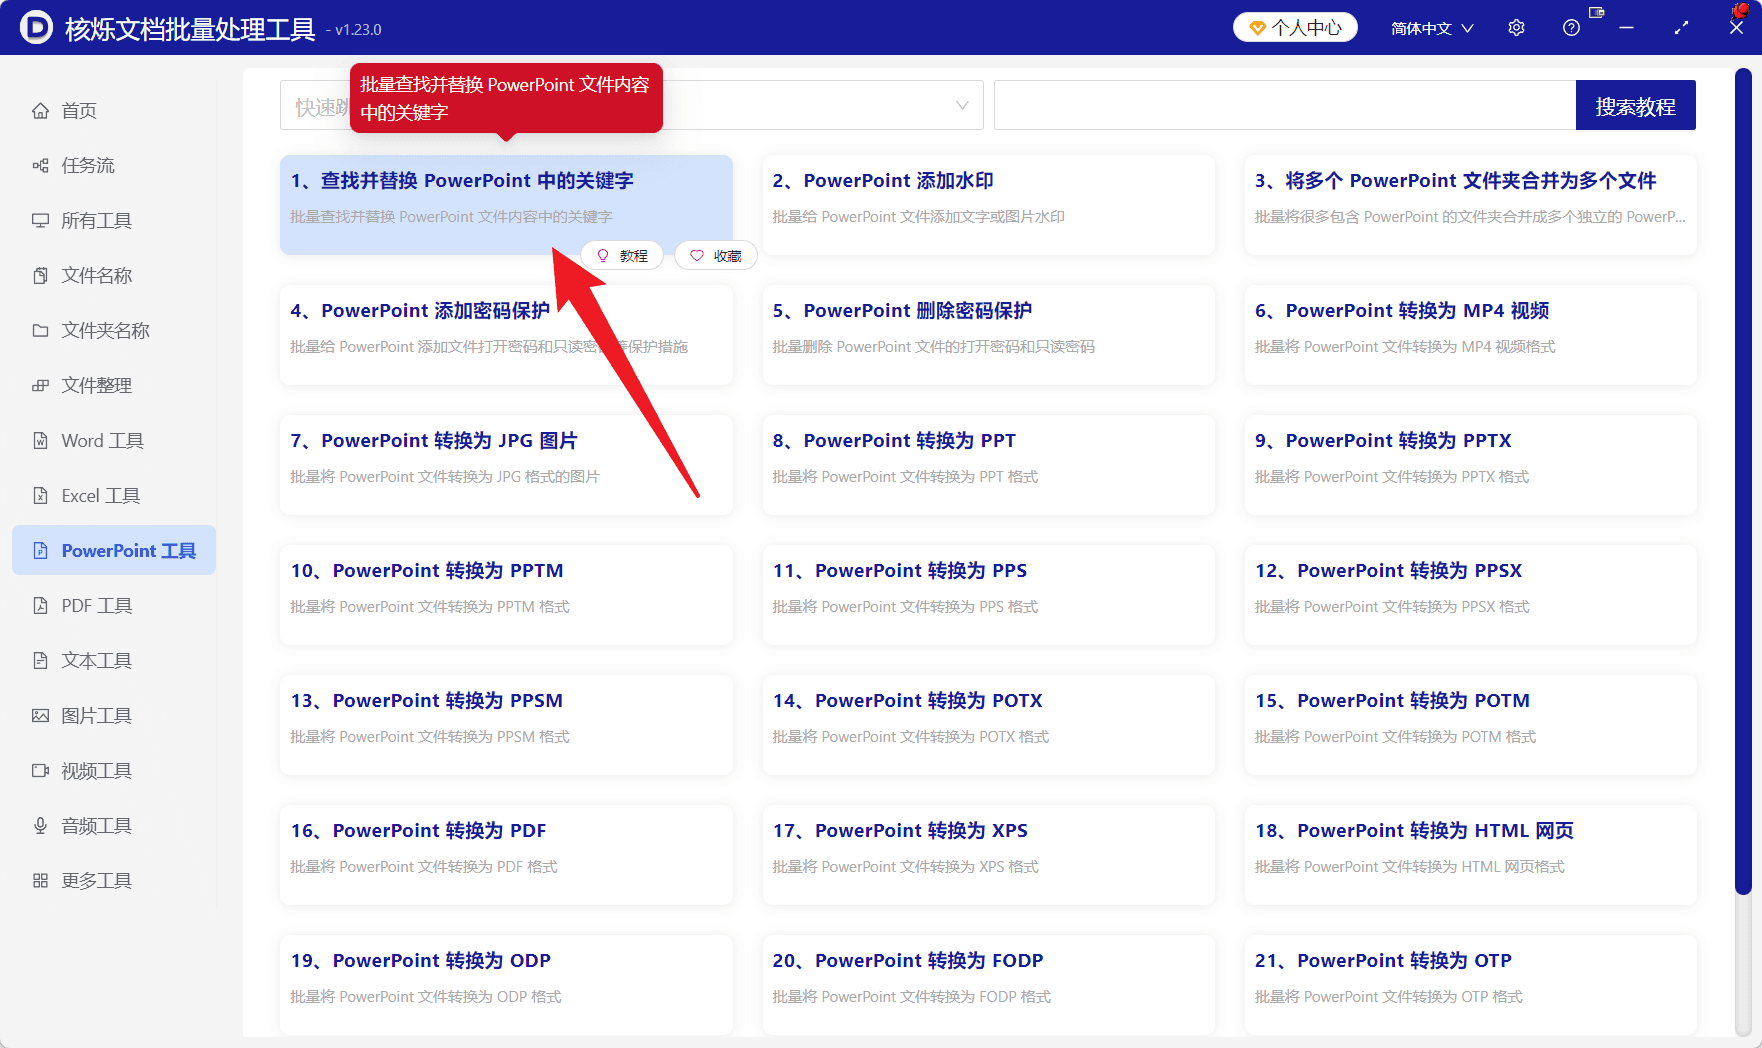Open PowerPoint 转换为 MP4 视频 card
Screen dimensions: 1762x1048
1470,335
